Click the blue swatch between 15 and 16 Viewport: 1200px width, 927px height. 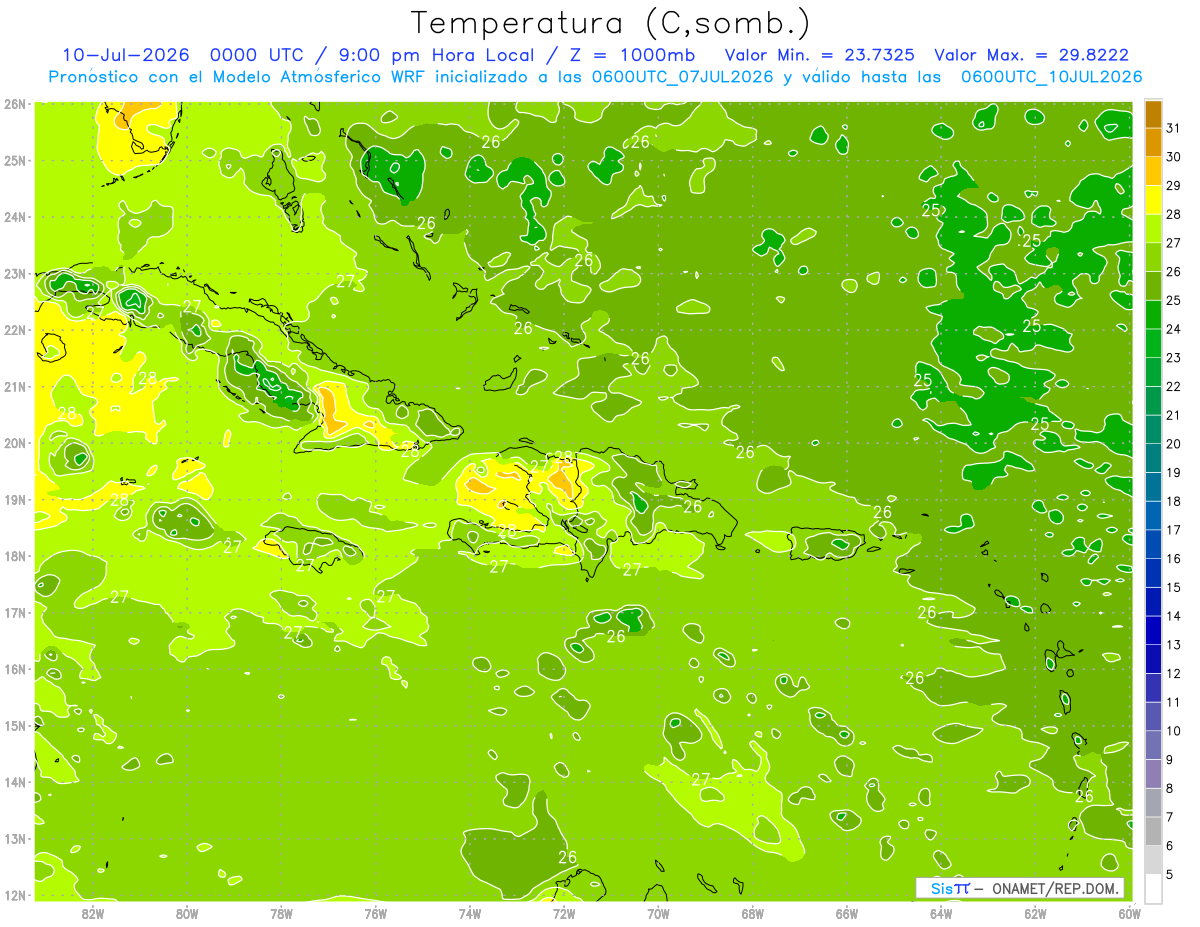1153,574
